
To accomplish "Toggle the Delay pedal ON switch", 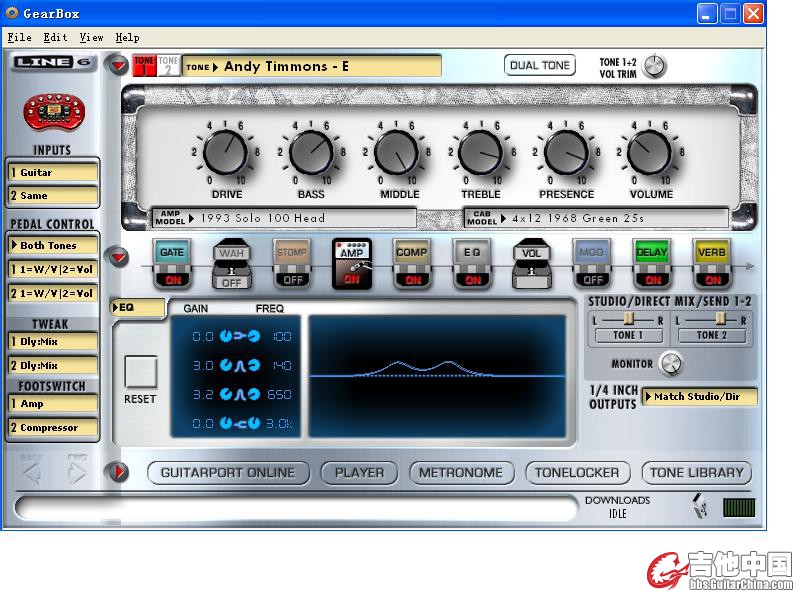I will coord(653,280).
